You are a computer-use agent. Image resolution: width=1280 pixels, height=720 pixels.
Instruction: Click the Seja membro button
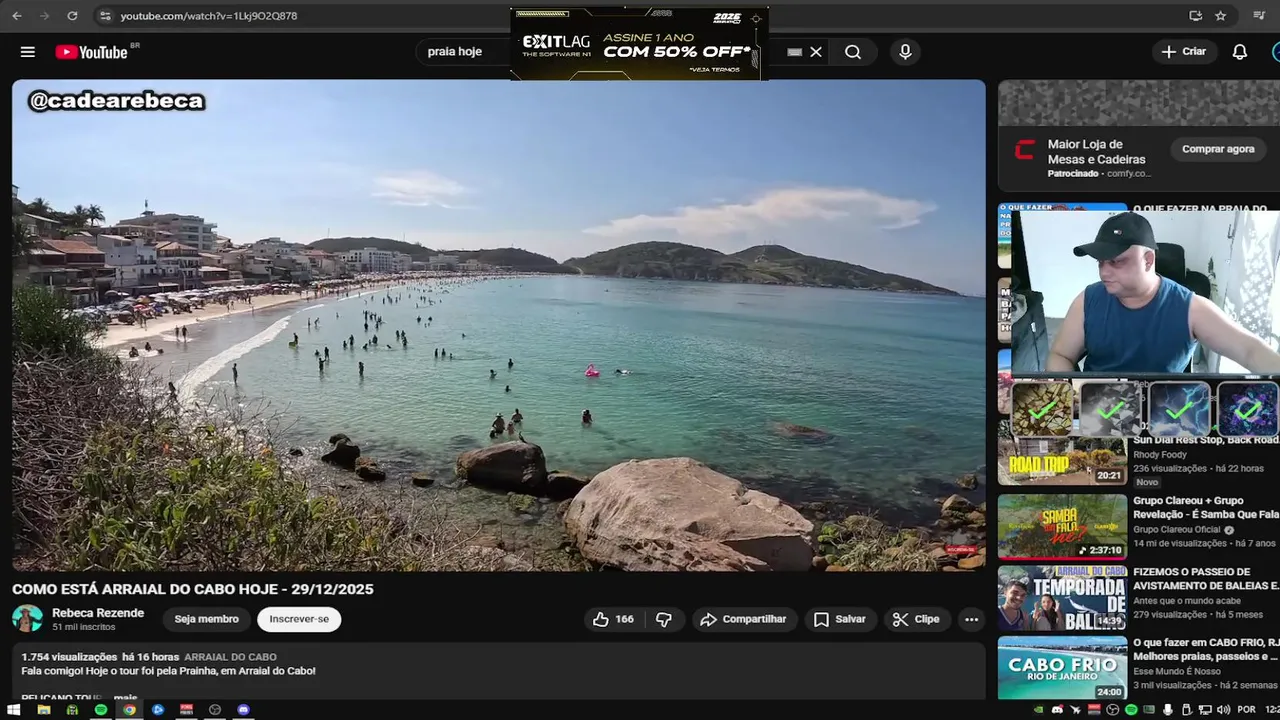[206, 619]
